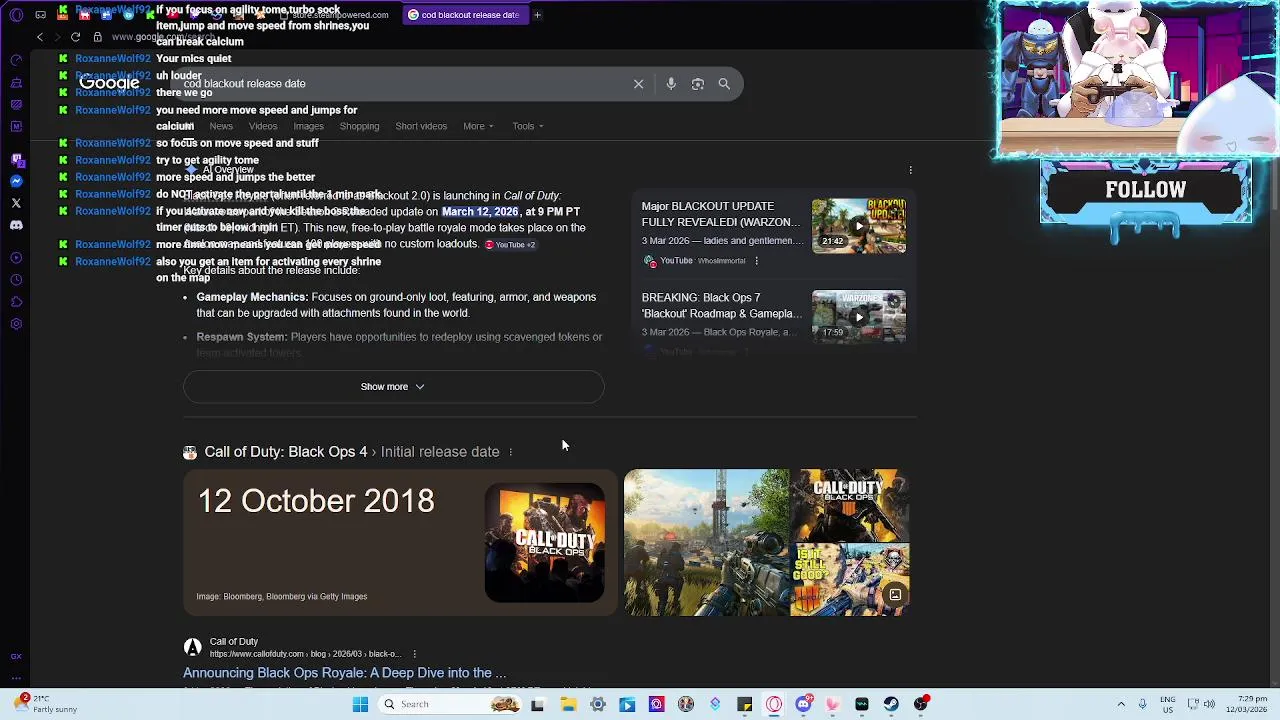Show hidden system tray icons chevron

tap(1121, 704)
